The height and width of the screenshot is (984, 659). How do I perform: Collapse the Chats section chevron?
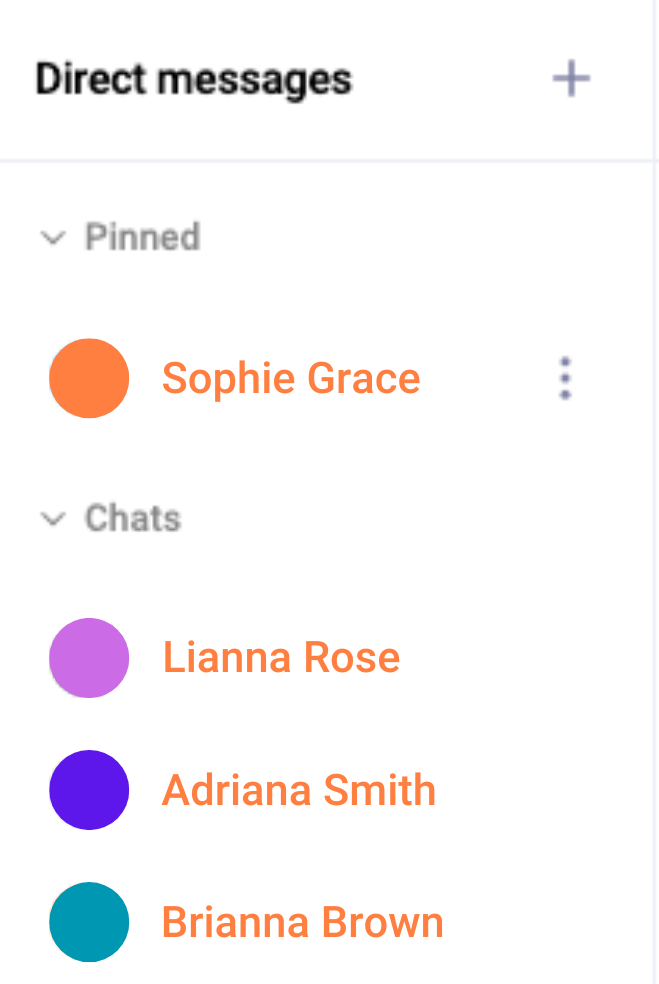[53, 519]
